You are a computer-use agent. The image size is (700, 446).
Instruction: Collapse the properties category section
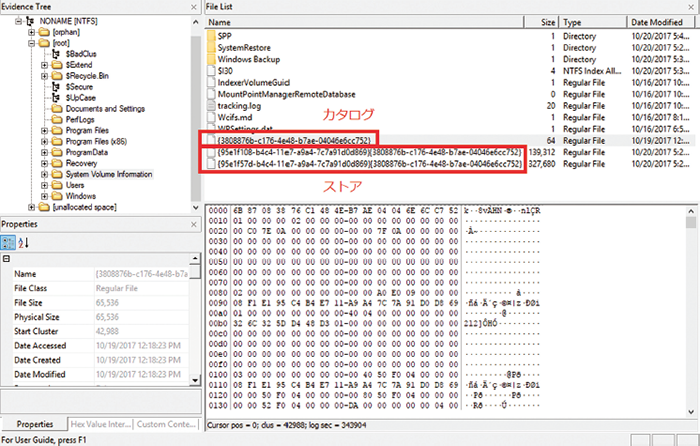8,260
